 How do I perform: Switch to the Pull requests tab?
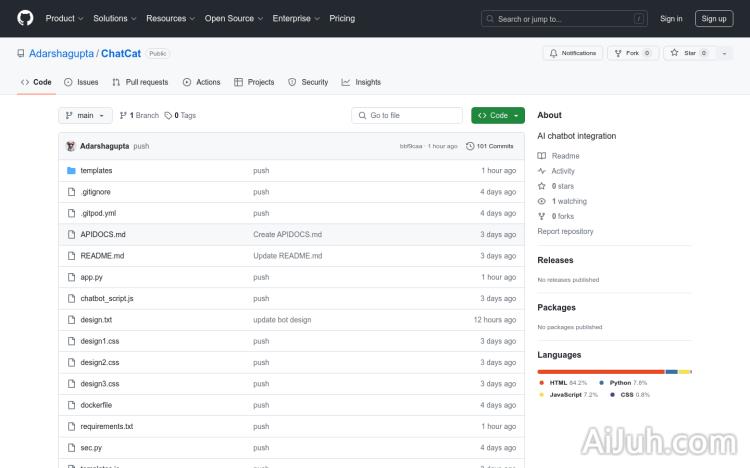(140, 82)
